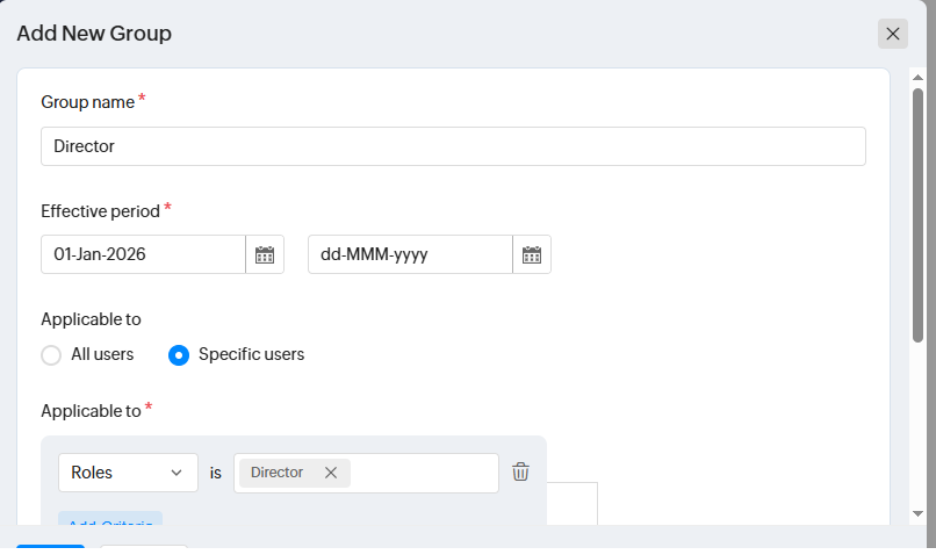Viewport: 936px width, 549px height.
Task: Expand the Roles criteria dropdown
Action: pos(128,473)
